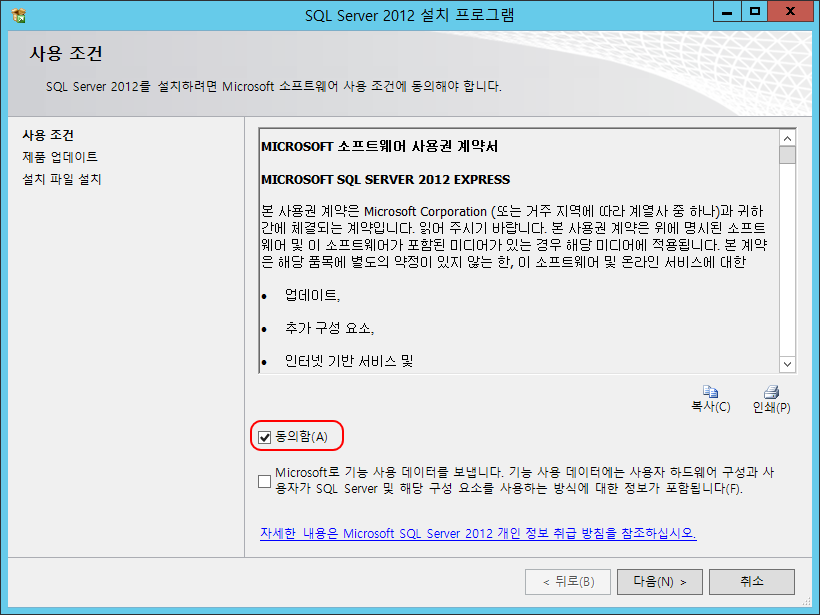Image resolution: width=820 pixels, height=615 pixels.
Task: Select the 설치 파일 설치 step in sidebar
Action: coord(62,179)
